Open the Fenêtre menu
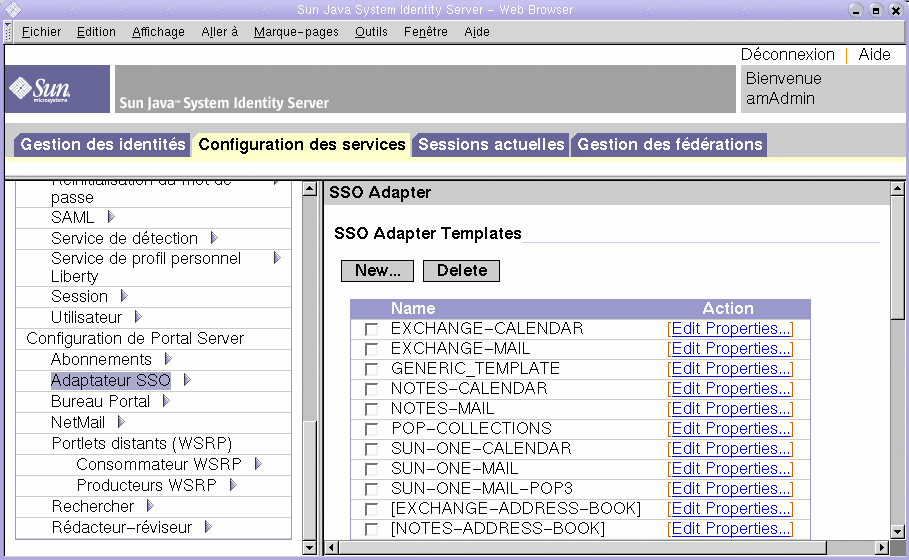The height and width of the screenshot is (560, 909). pyautogui.click(x=426, y=32)
